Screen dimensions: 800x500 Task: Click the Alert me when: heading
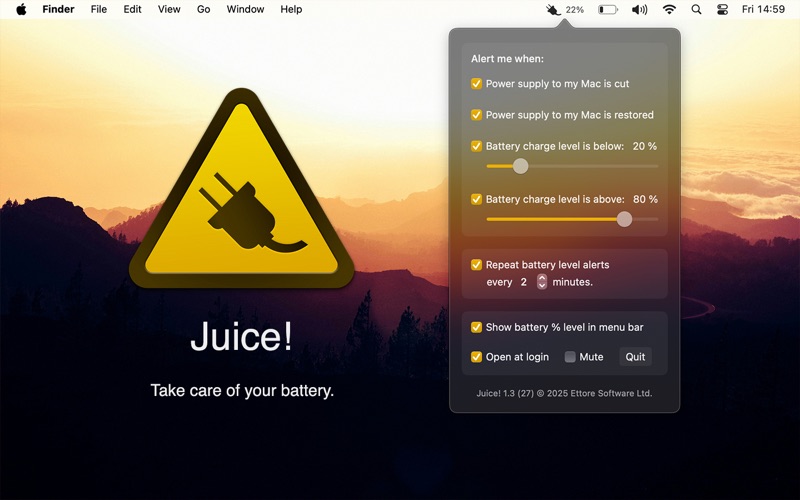[507, 59]
